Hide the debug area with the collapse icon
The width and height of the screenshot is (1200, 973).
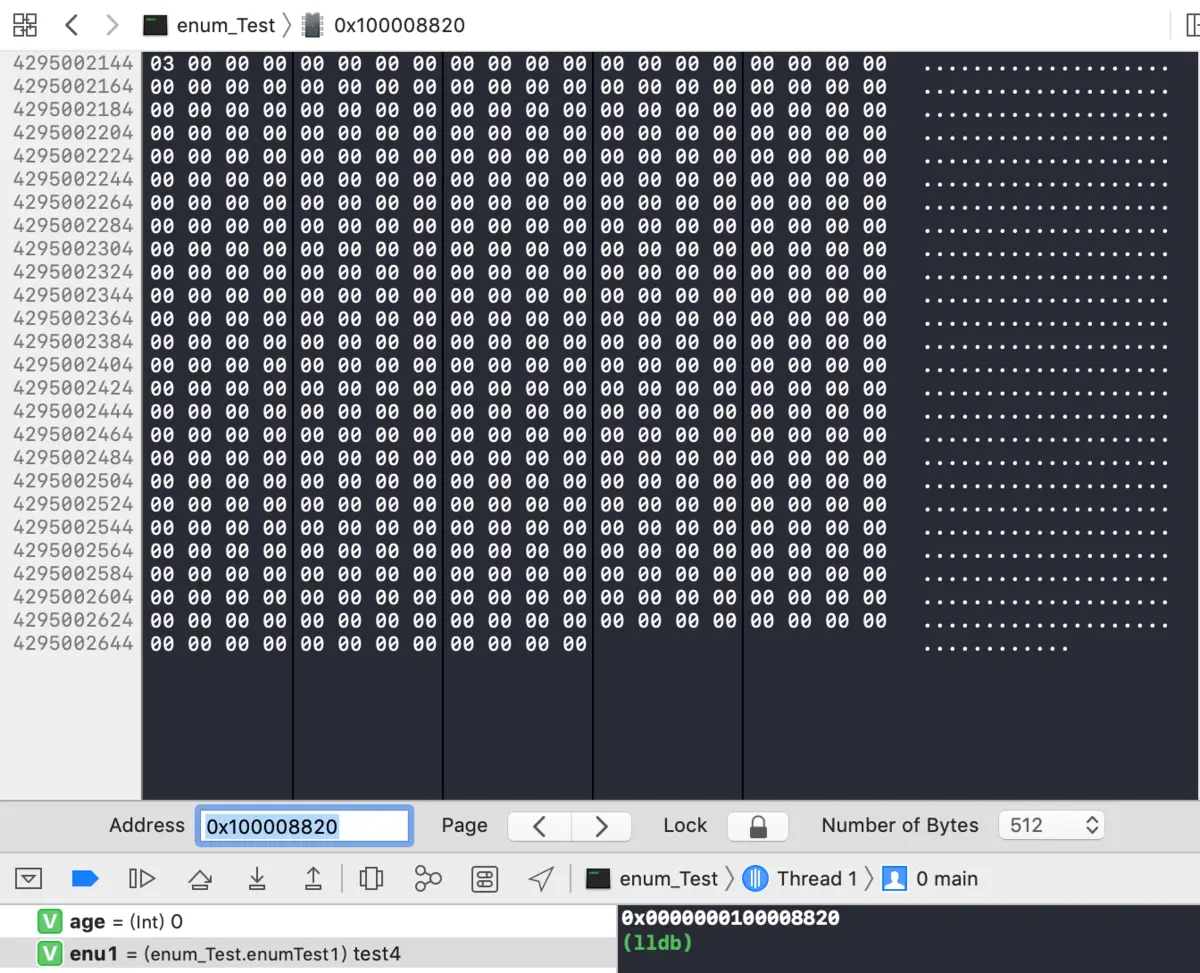[28, 878]
